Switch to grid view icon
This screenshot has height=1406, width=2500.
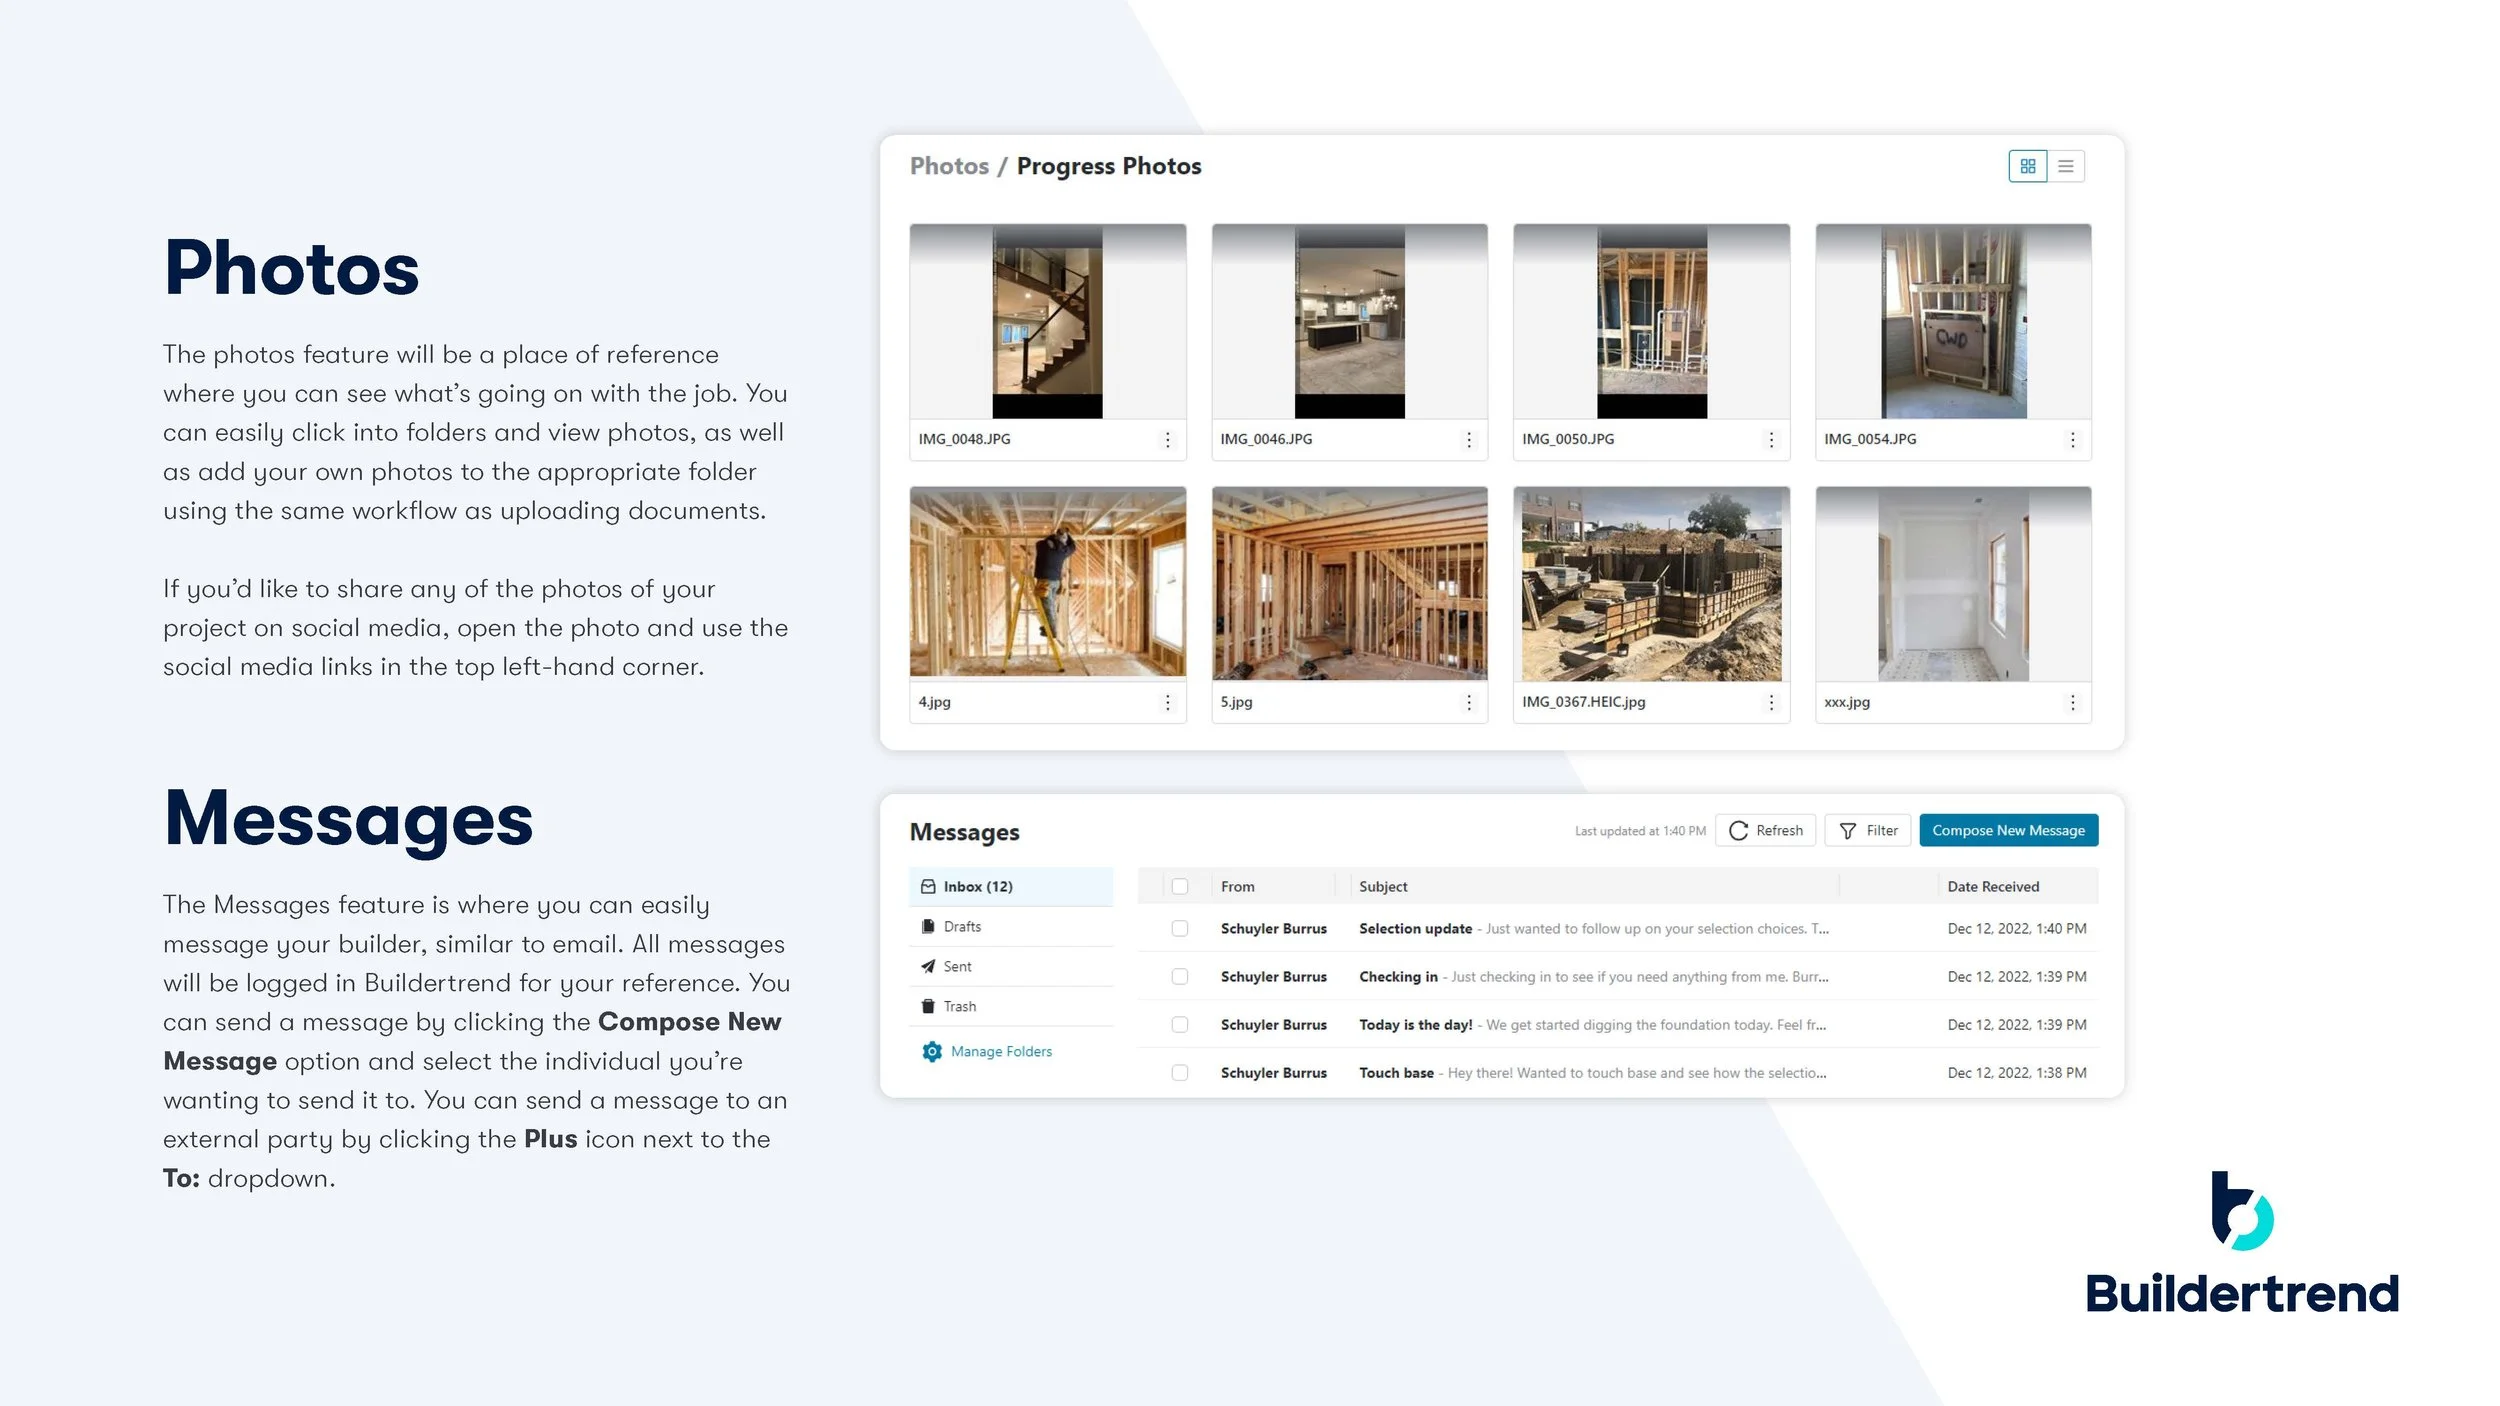point(2027,166)
